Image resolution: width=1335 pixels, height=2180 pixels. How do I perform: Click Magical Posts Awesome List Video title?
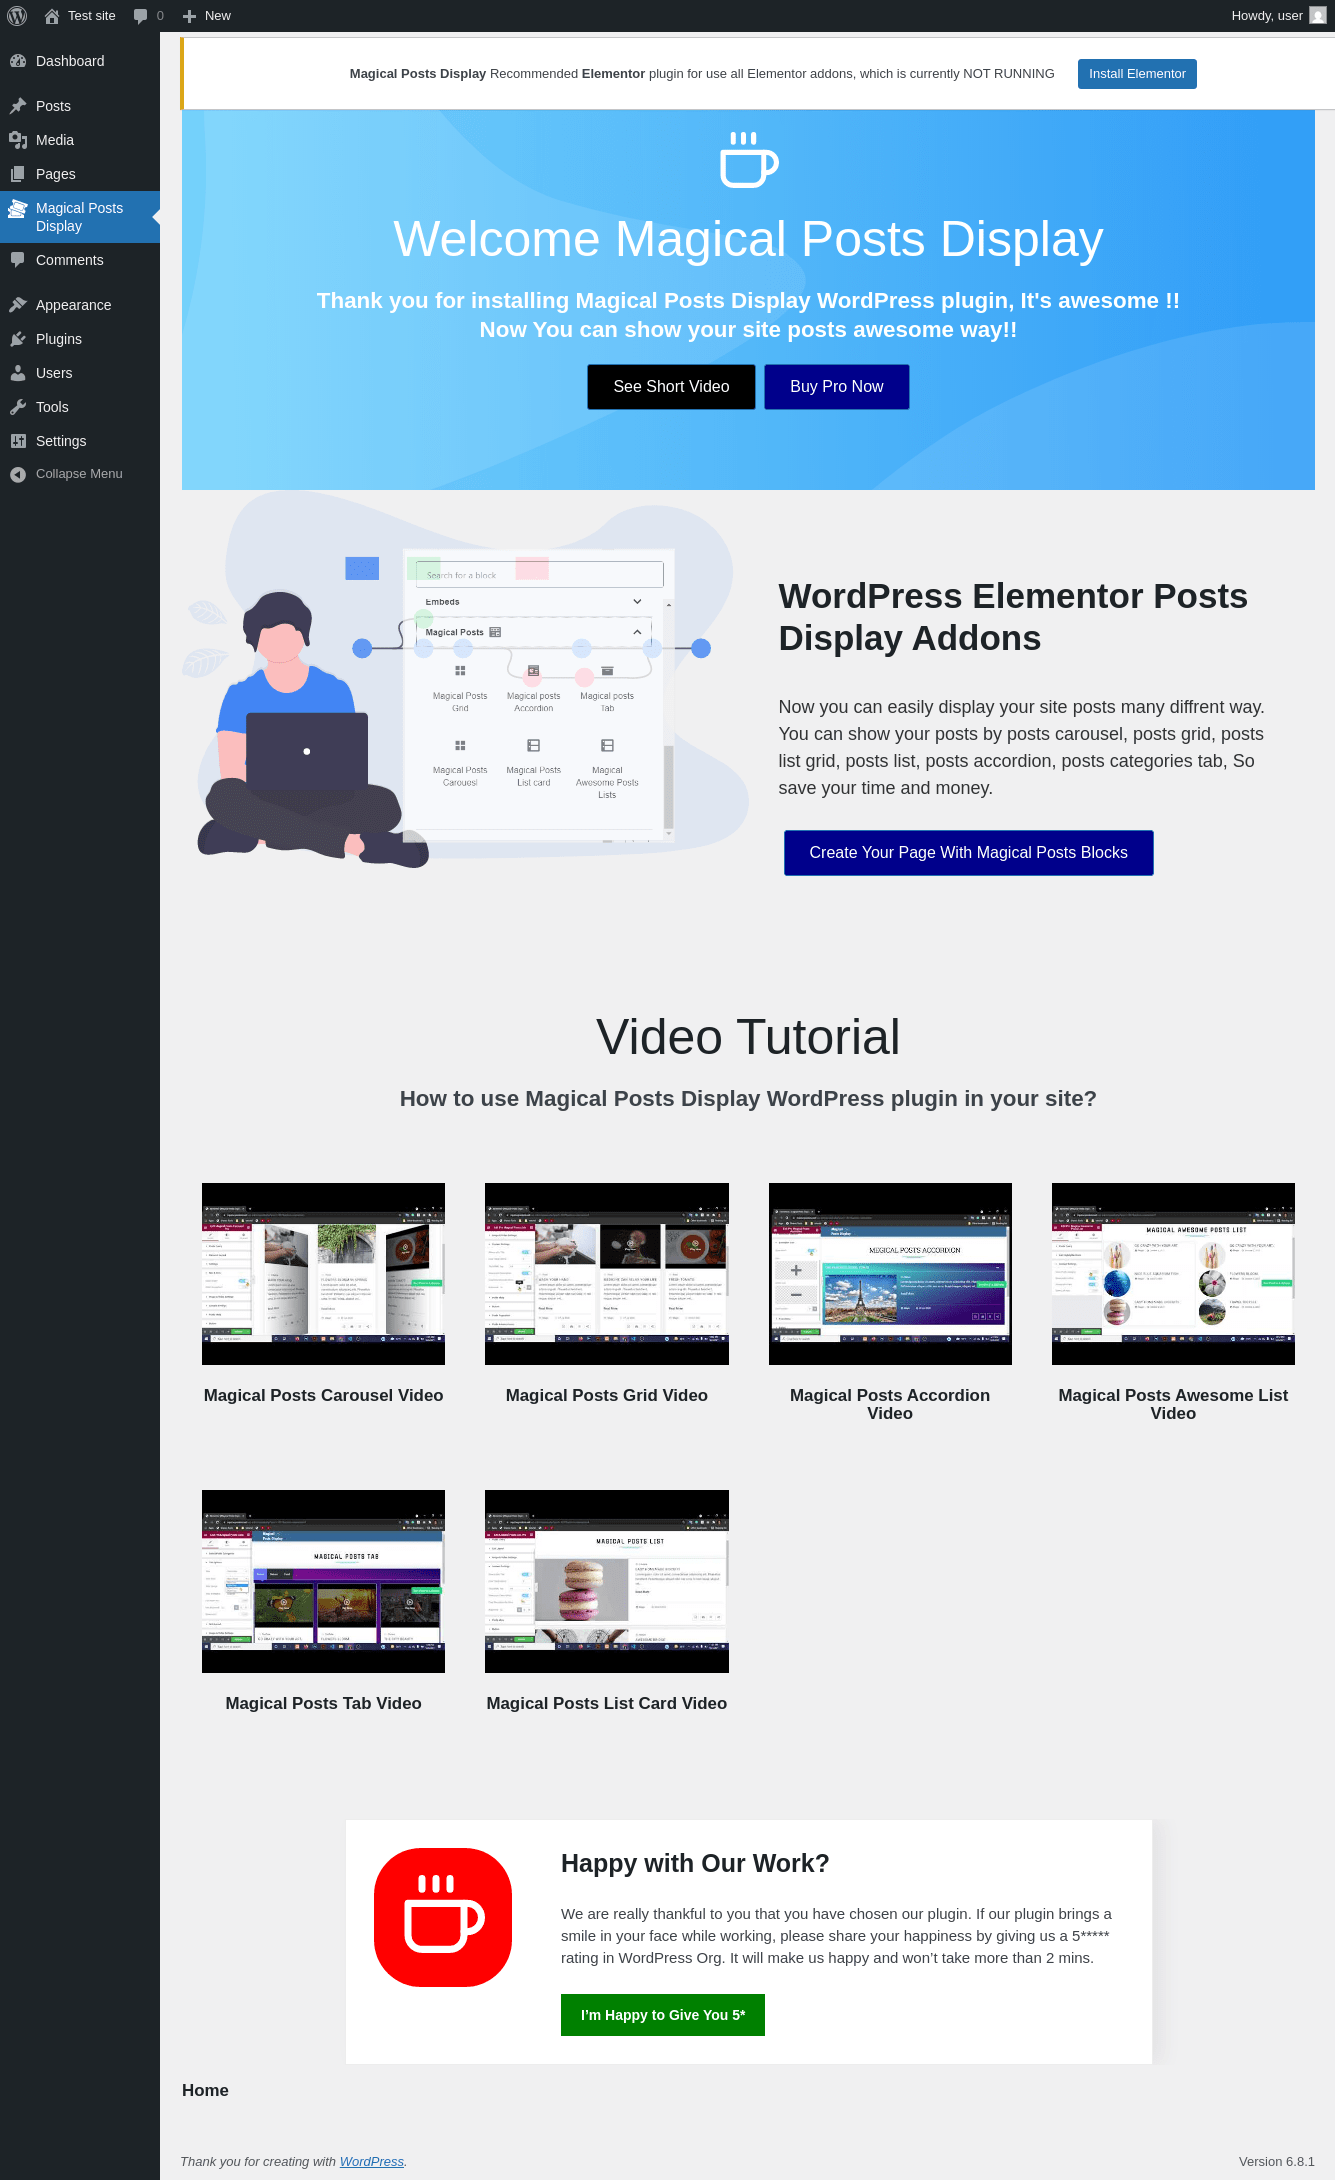coord(1173,1404)
